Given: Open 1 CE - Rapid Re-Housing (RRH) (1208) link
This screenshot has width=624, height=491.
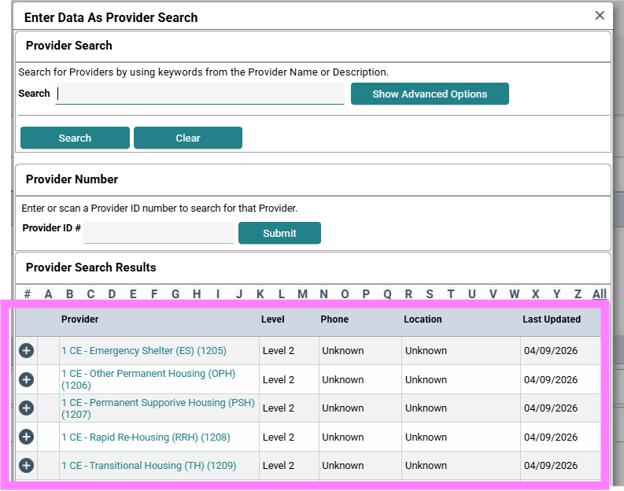Looking at the screenshot, I should coord(146,437).
